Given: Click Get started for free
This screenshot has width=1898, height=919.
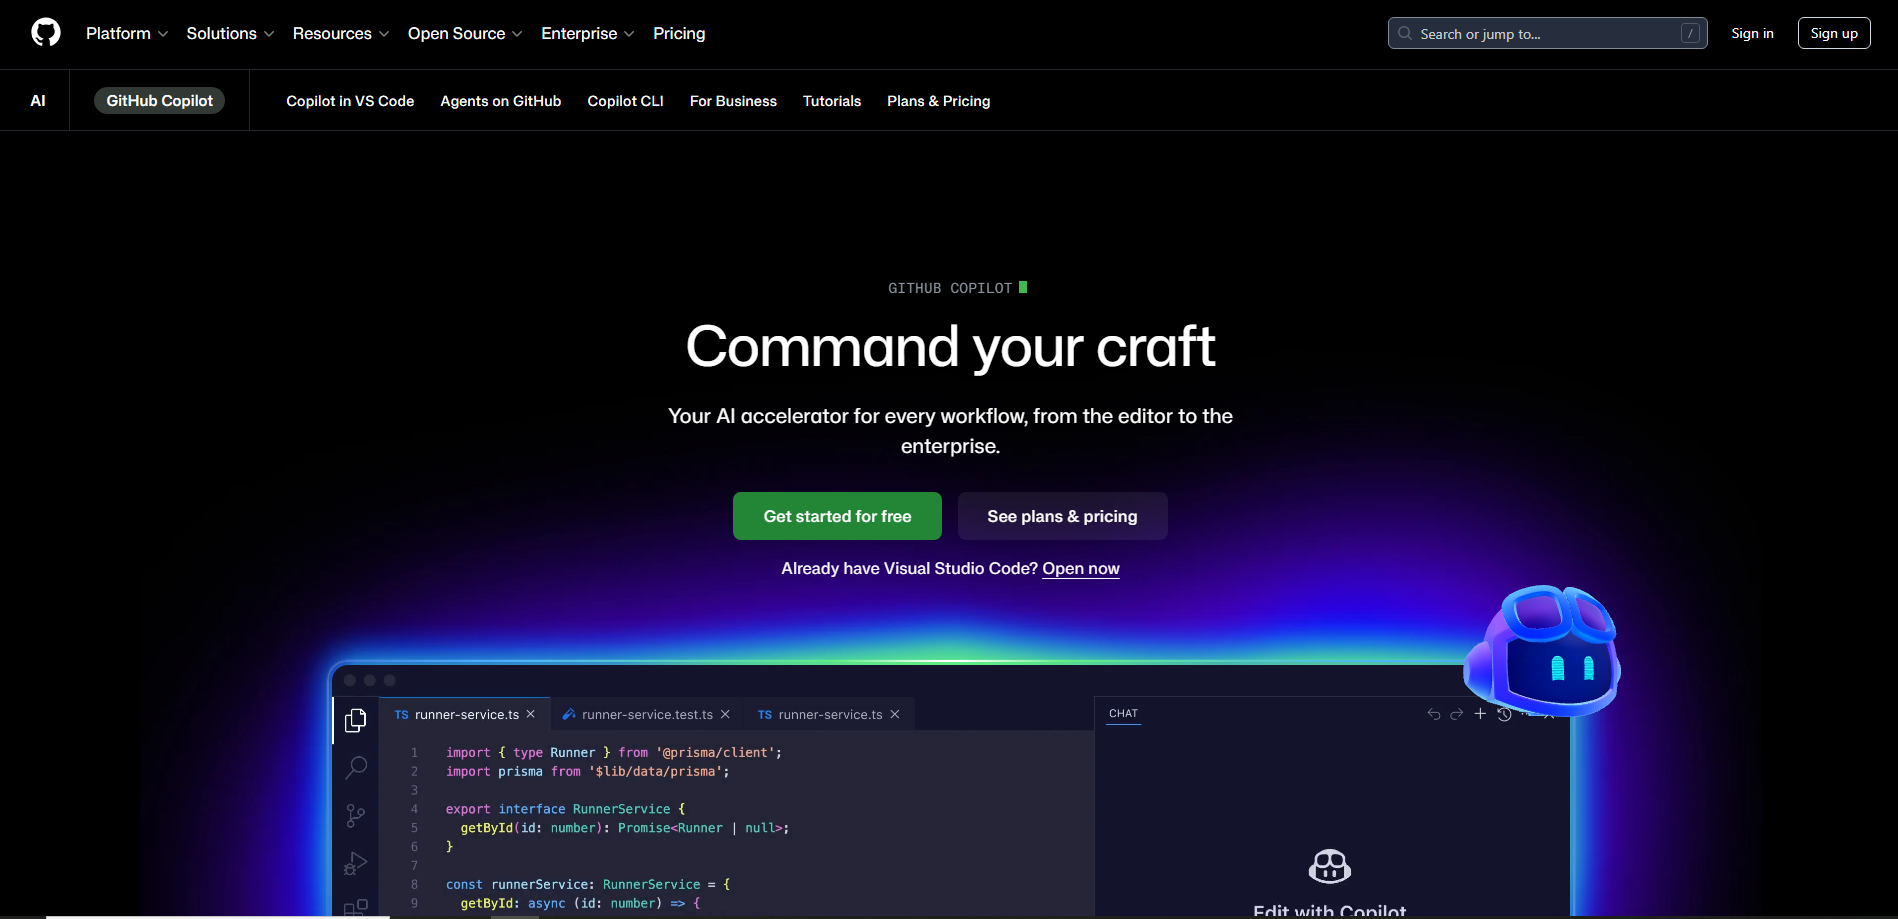Looking at the screenshot, I should (x=837, y=516).
